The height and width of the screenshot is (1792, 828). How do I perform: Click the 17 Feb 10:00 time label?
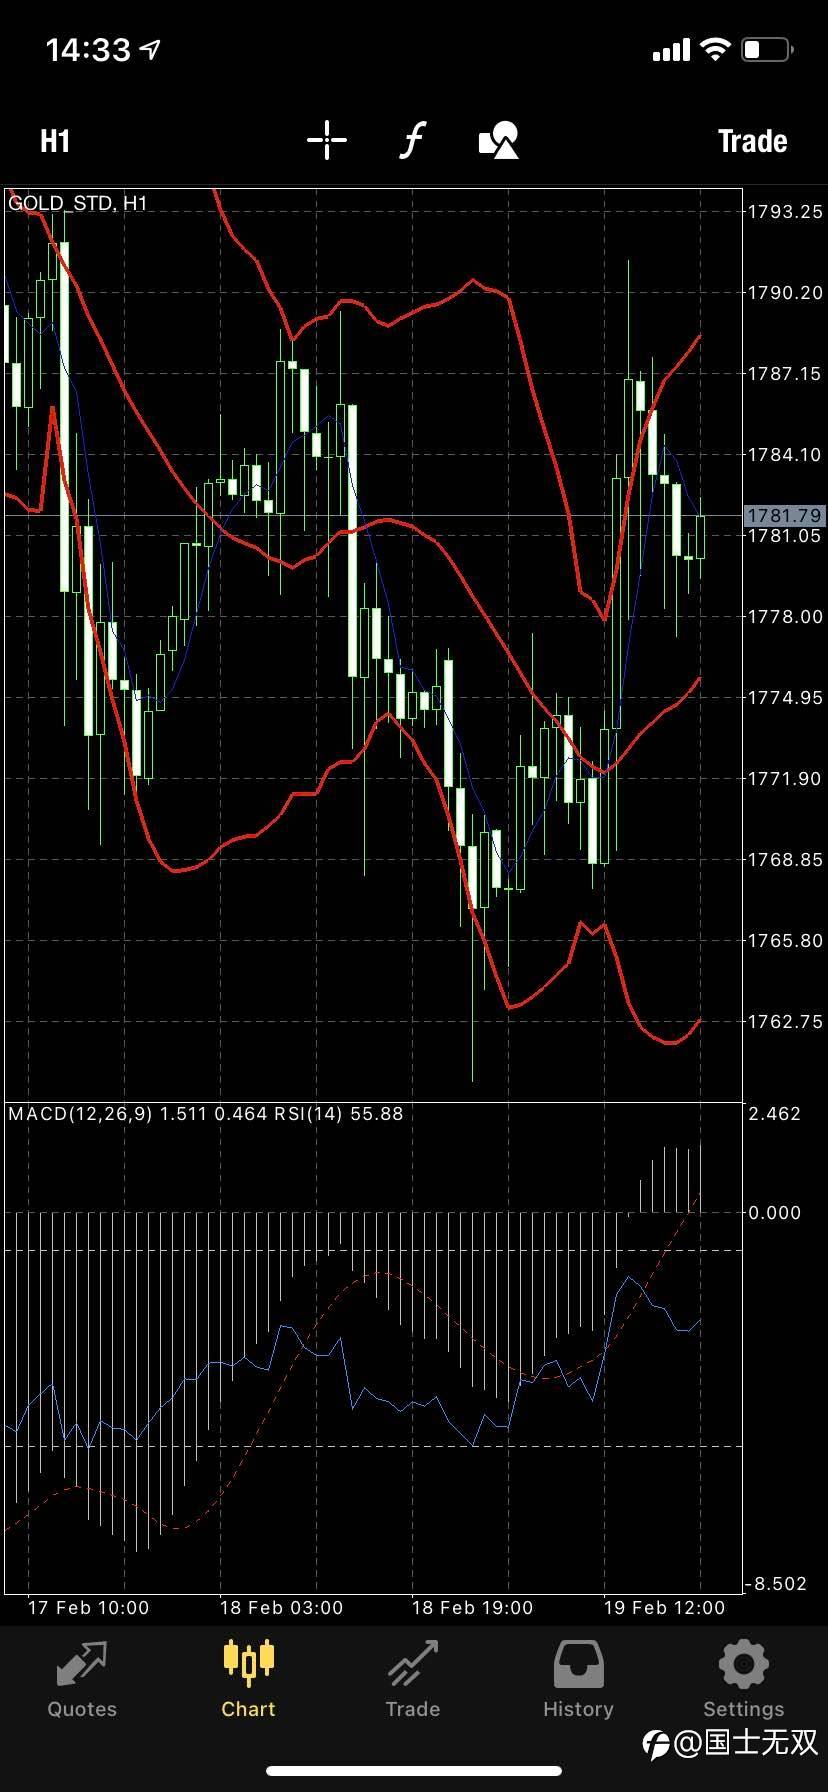pyautogui.click(x=88, y=1608)
